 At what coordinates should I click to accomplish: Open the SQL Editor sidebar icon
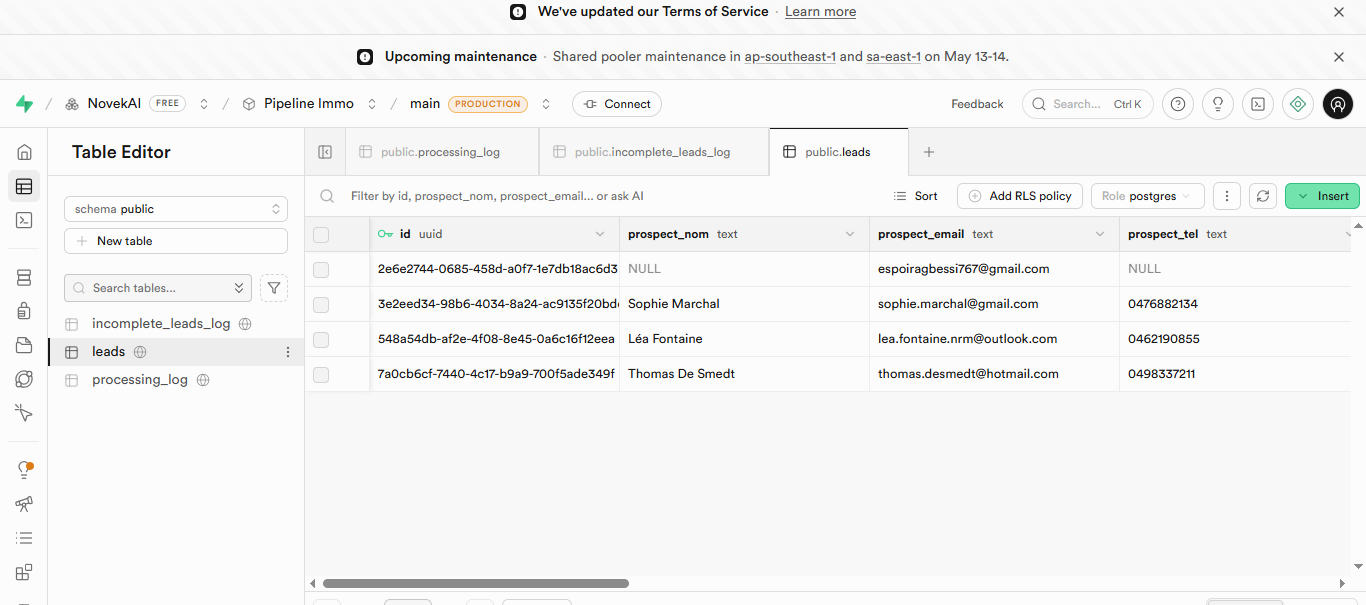pos(24,220)
